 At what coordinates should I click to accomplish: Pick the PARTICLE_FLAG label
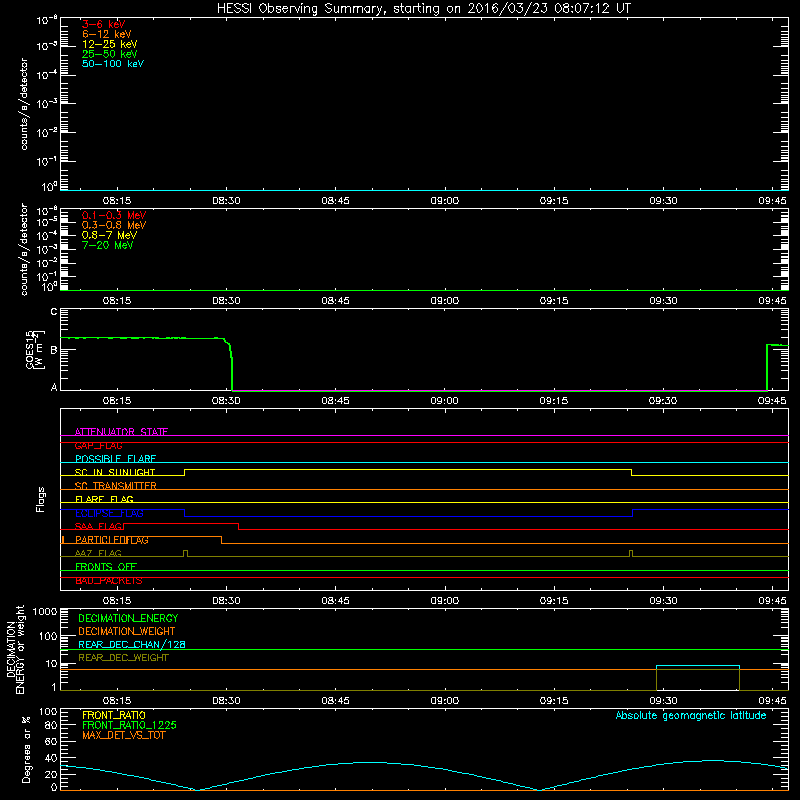[x=112, y=540]
